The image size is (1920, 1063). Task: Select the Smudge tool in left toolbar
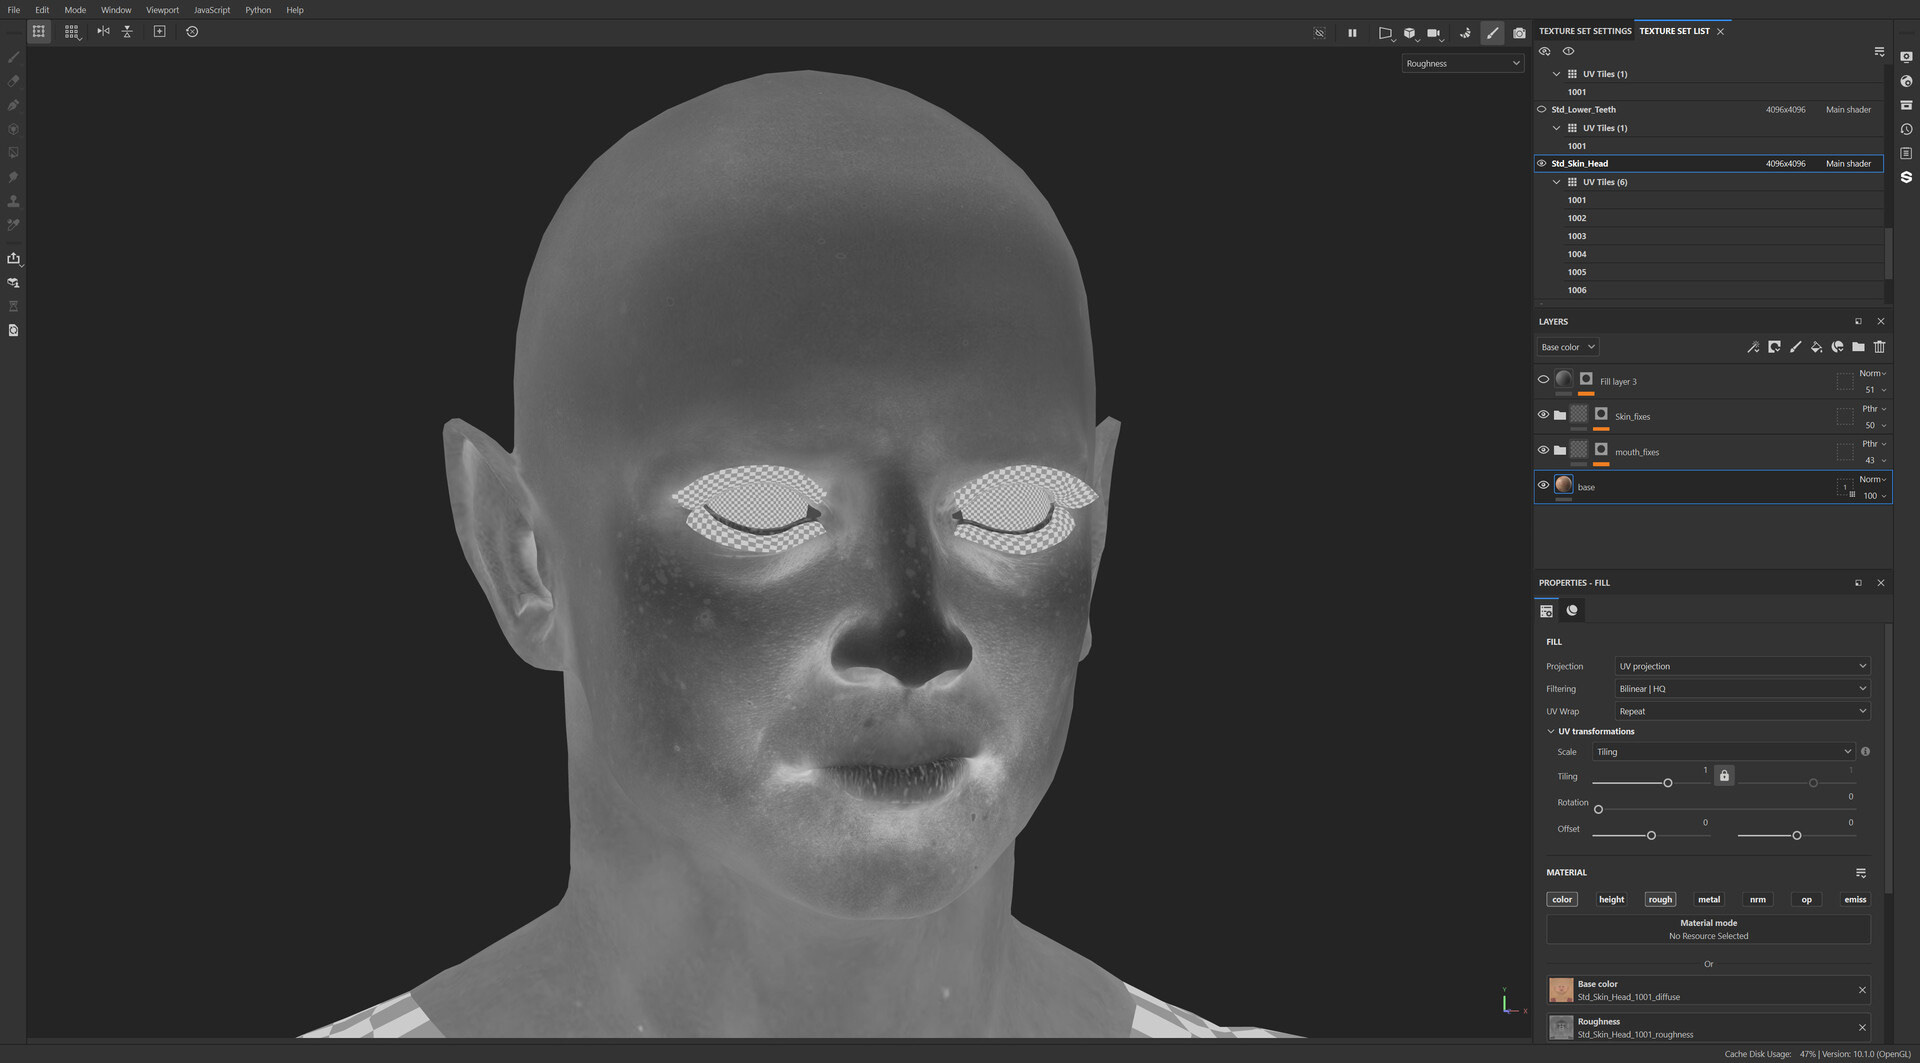click(14, 177)
